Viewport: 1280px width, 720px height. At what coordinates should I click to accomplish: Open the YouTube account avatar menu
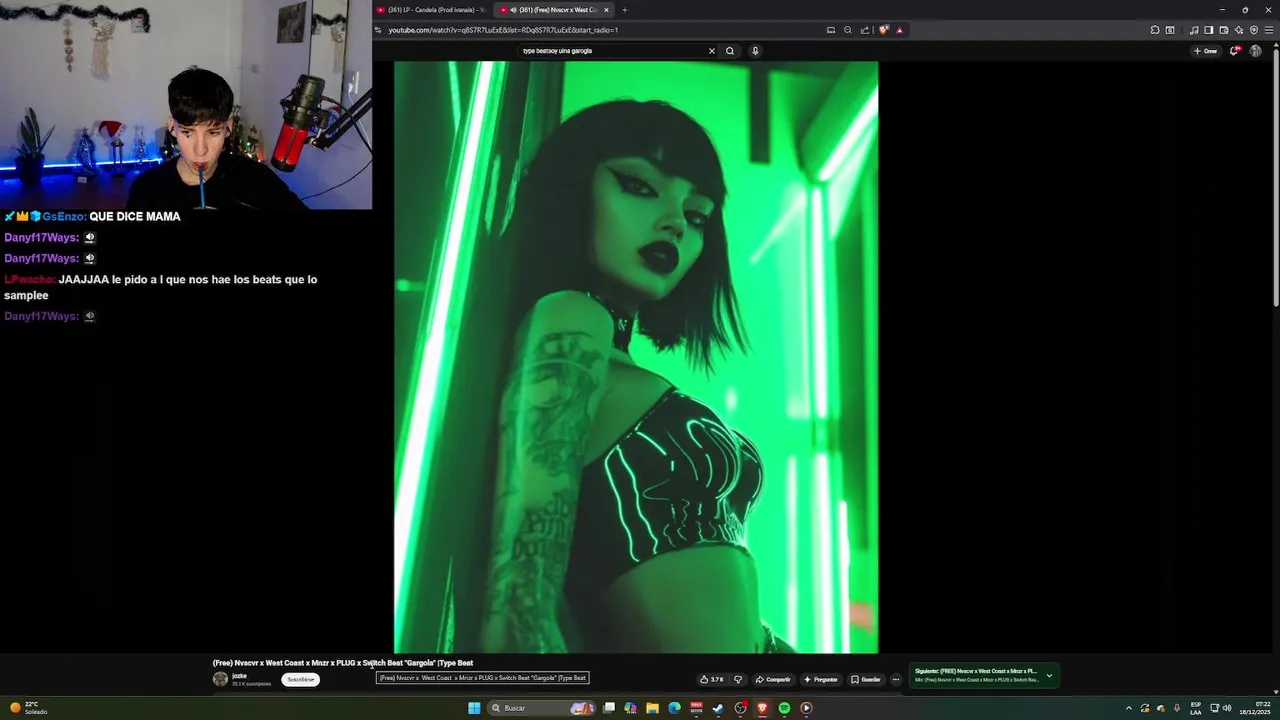(x=1256, y=51)
